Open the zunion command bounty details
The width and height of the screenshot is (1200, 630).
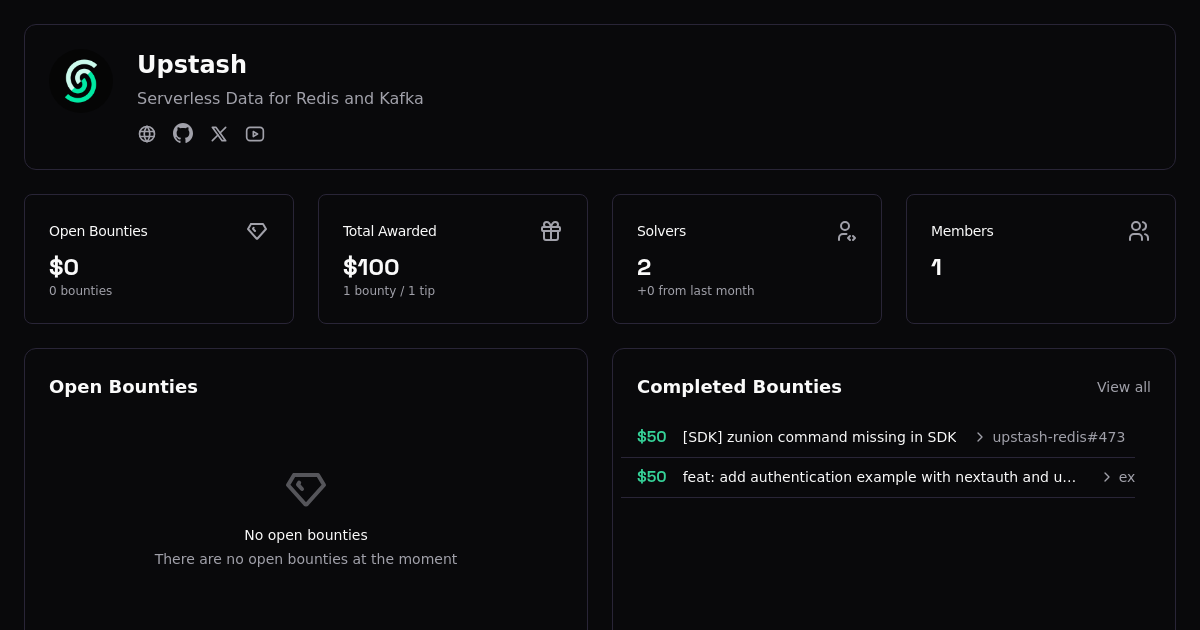pyautogui.click(x=819, y=437)
